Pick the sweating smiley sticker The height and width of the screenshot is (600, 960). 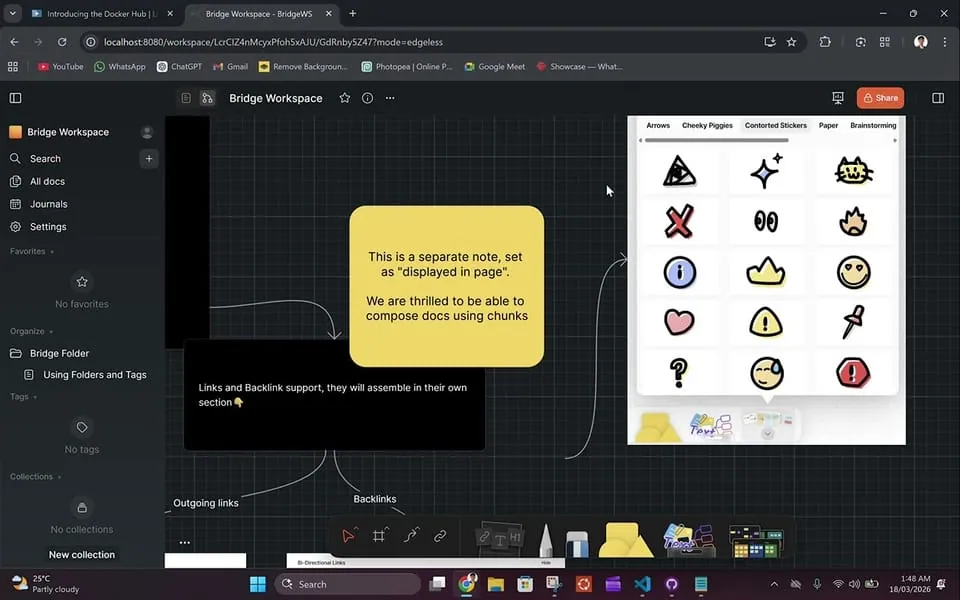pos(767,373)
